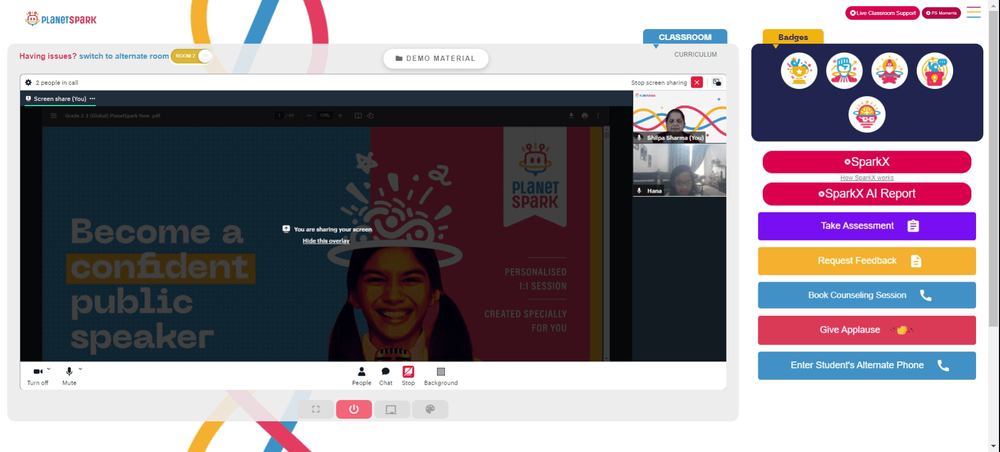Enter fullscreen with the expand icon
Viewport: 1000px width, 452px height.
click(x=316, y=409)
